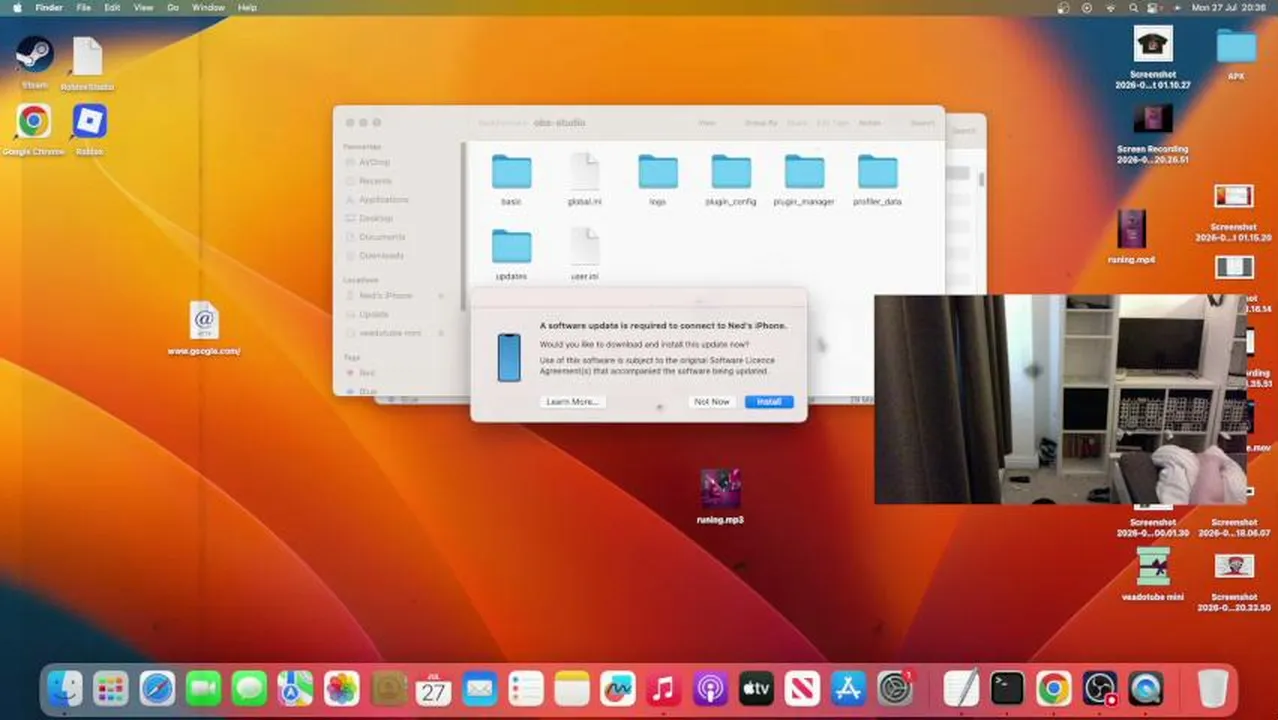Screen dimensions: 1278x720
Task: Open the View menu
Action: pyautogui.click(x=143, y=7)
